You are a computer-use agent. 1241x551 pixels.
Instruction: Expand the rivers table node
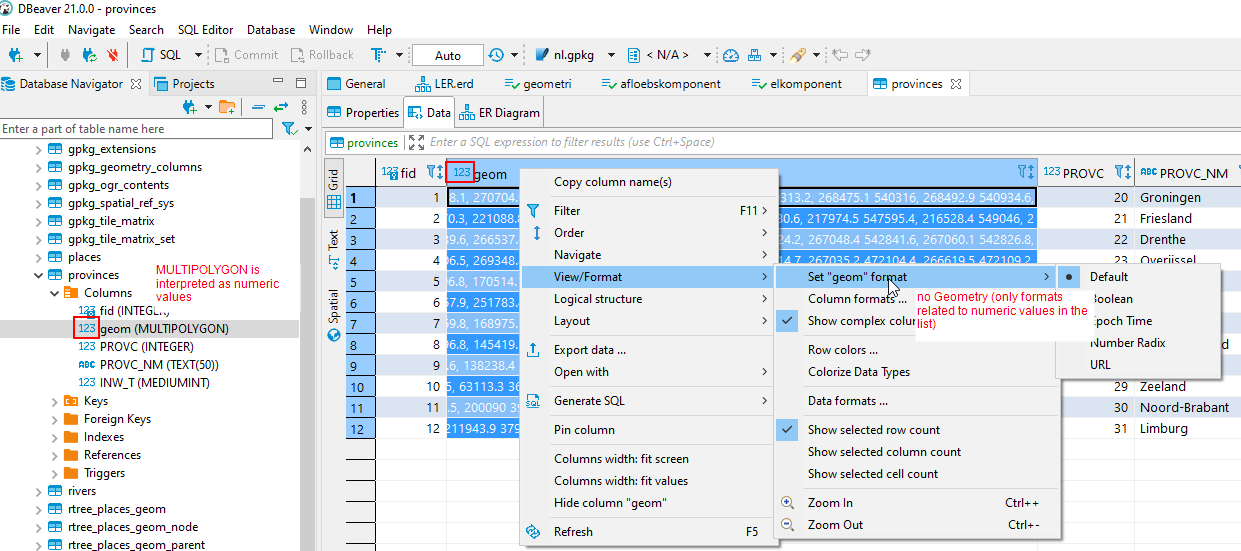click(x=39, y=491)
